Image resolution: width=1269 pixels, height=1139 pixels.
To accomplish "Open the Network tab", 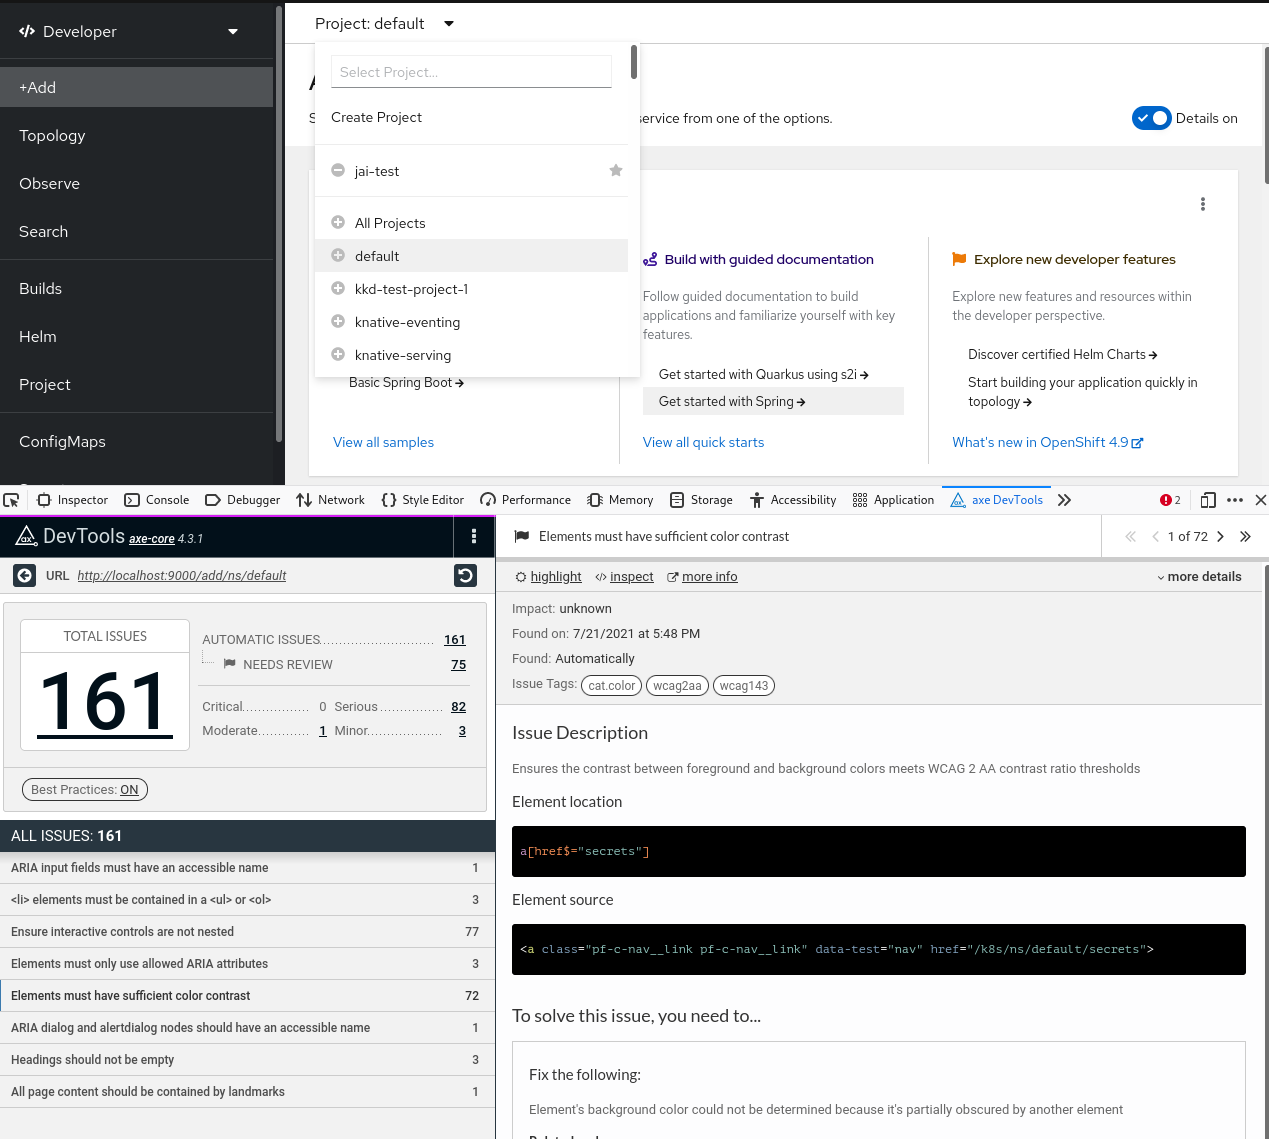I will tap(331, 500).
